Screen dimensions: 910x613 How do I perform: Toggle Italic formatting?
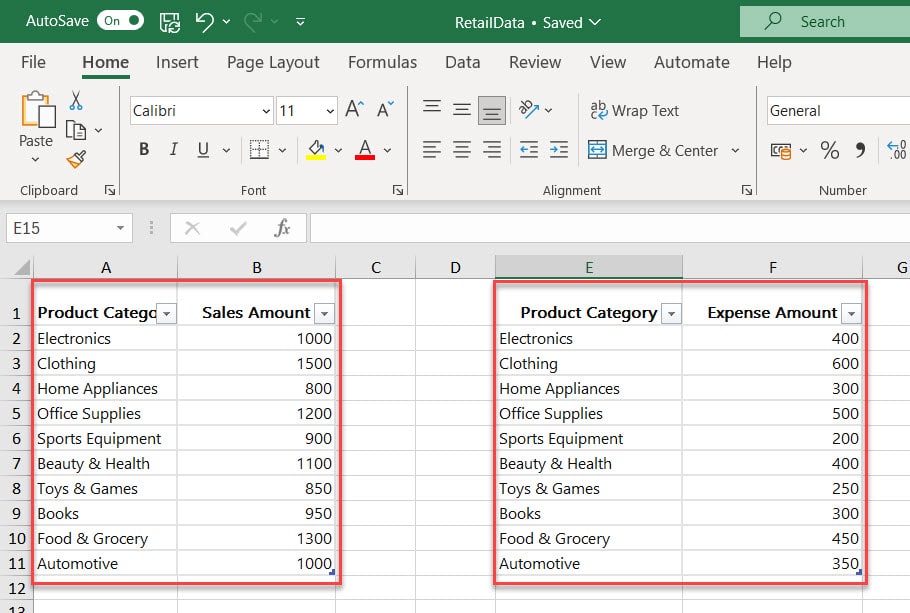tap(173, 150)
